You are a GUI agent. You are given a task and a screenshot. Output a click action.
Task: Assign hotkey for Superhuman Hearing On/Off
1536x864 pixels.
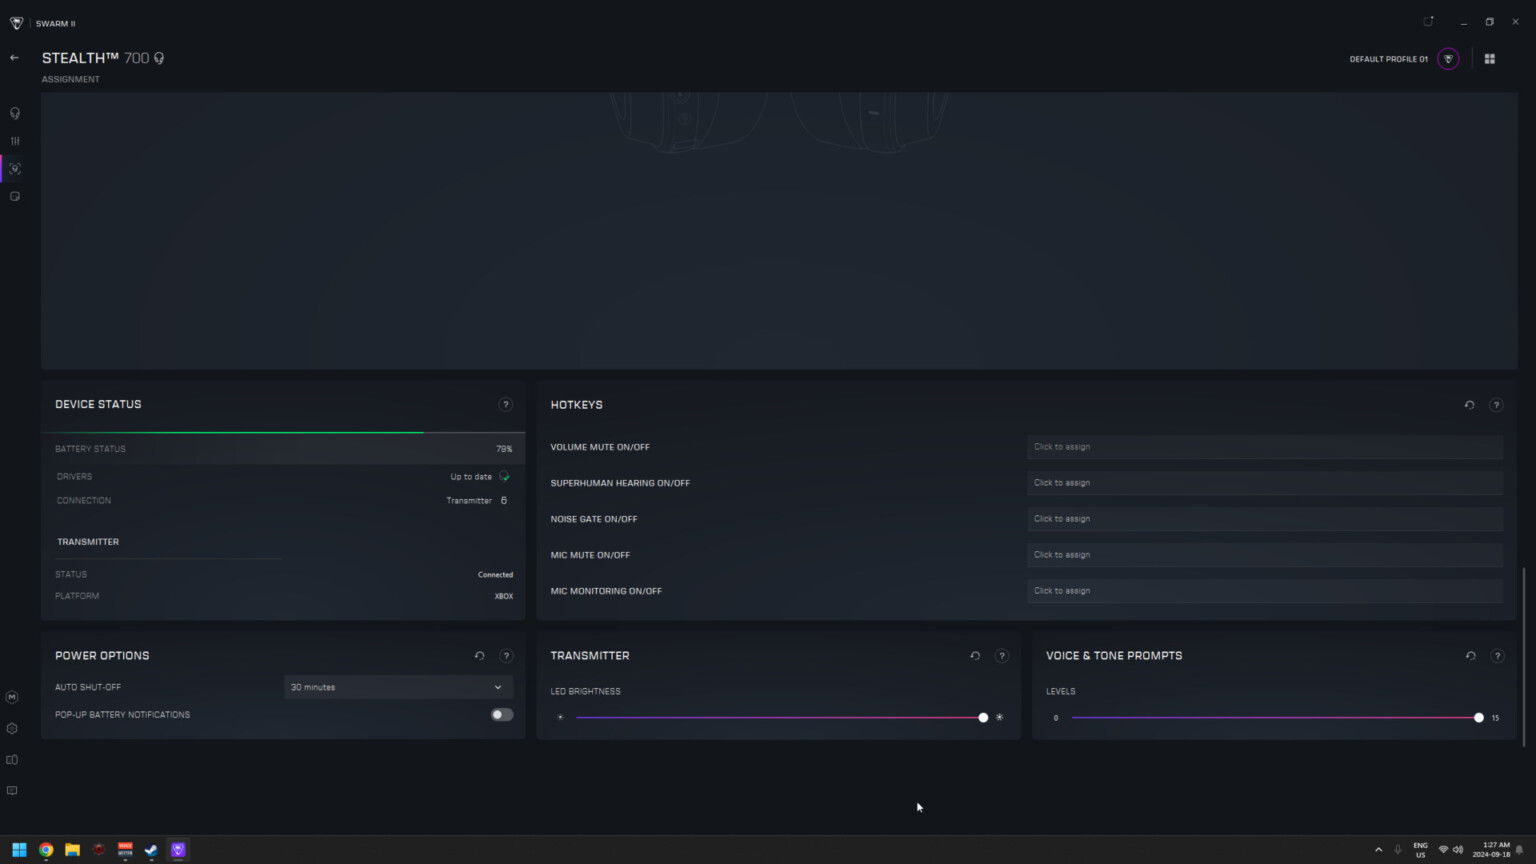tap(1264, 483)
